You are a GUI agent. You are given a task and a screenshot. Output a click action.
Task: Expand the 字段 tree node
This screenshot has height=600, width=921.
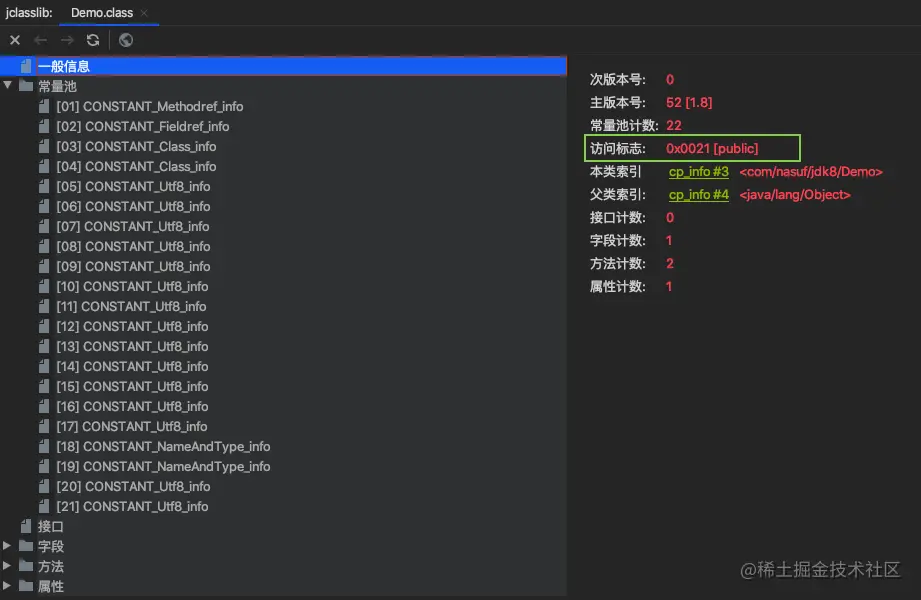(8, 546)
